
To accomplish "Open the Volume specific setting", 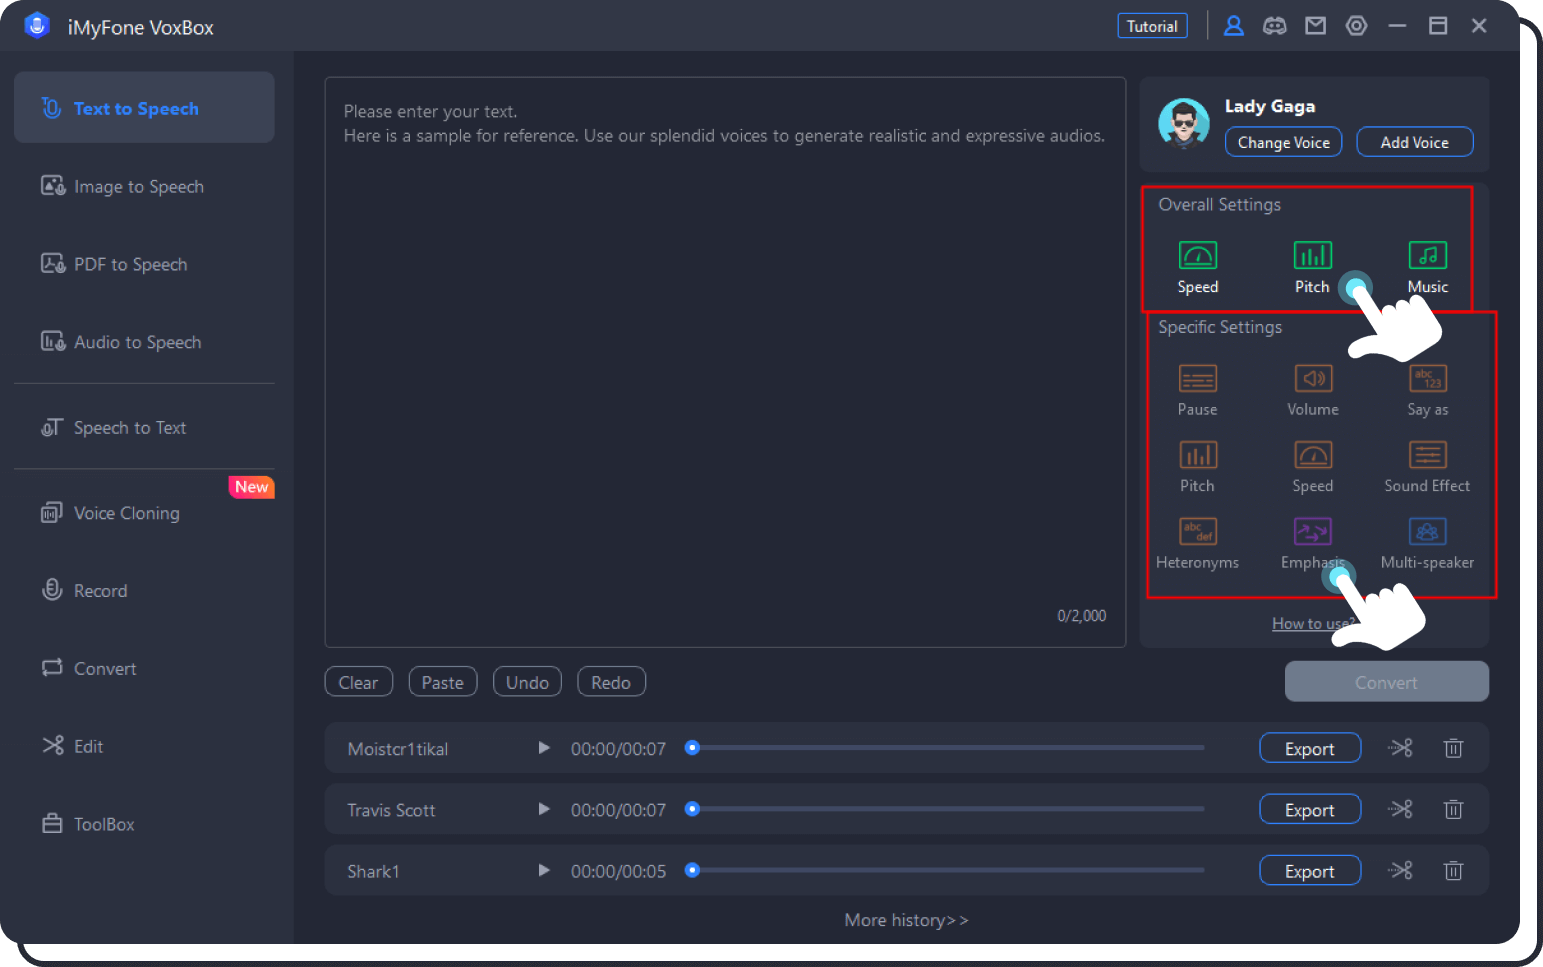I will tap(1312, 391).
